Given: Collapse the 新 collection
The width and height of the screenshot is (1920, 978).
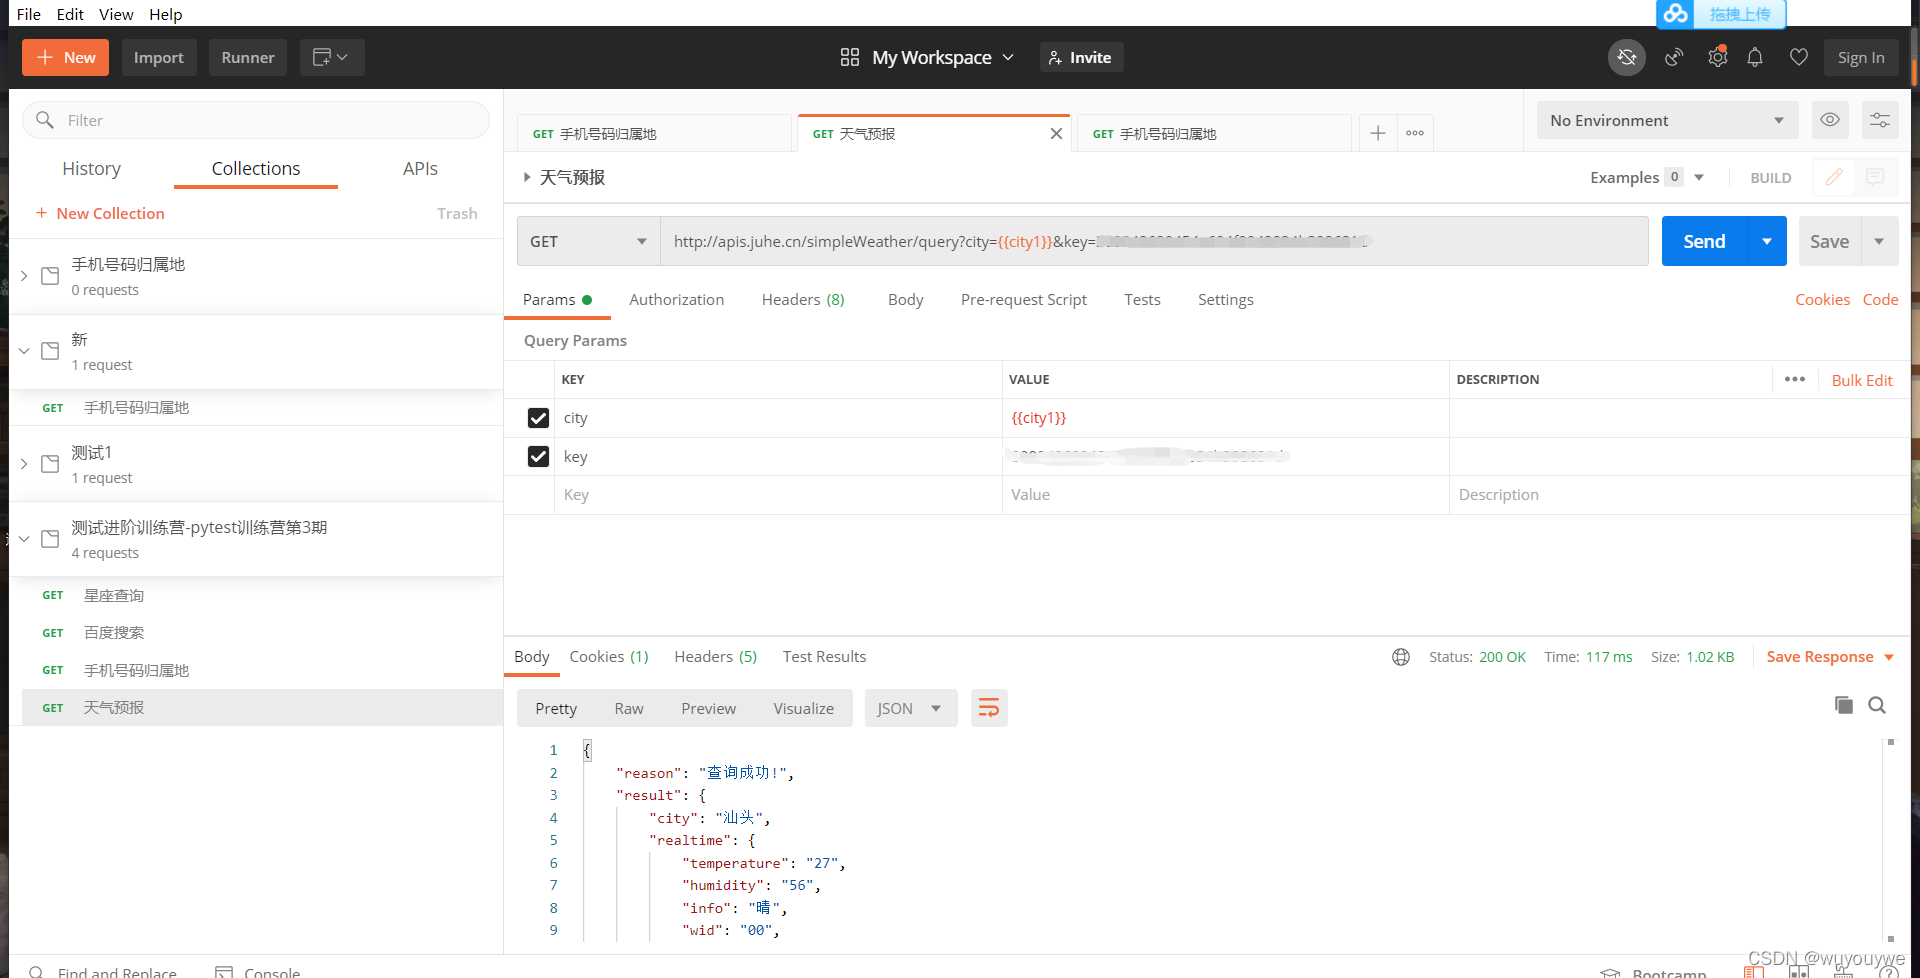Looking at the screenshot, I should click(x=24, y=351).
